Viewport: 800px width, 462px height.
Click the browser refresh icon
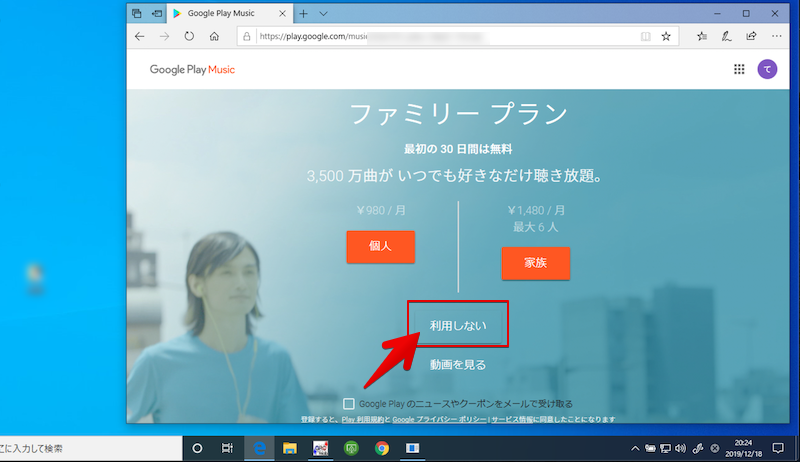point(189,36)
